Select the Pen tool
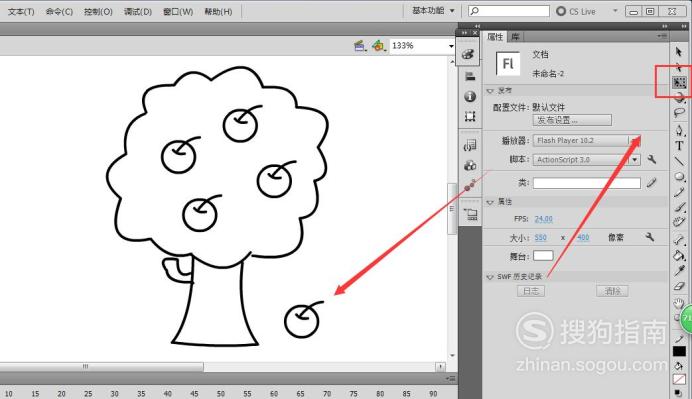The height and width of the screenshot is (399, 692). [679, 130]
